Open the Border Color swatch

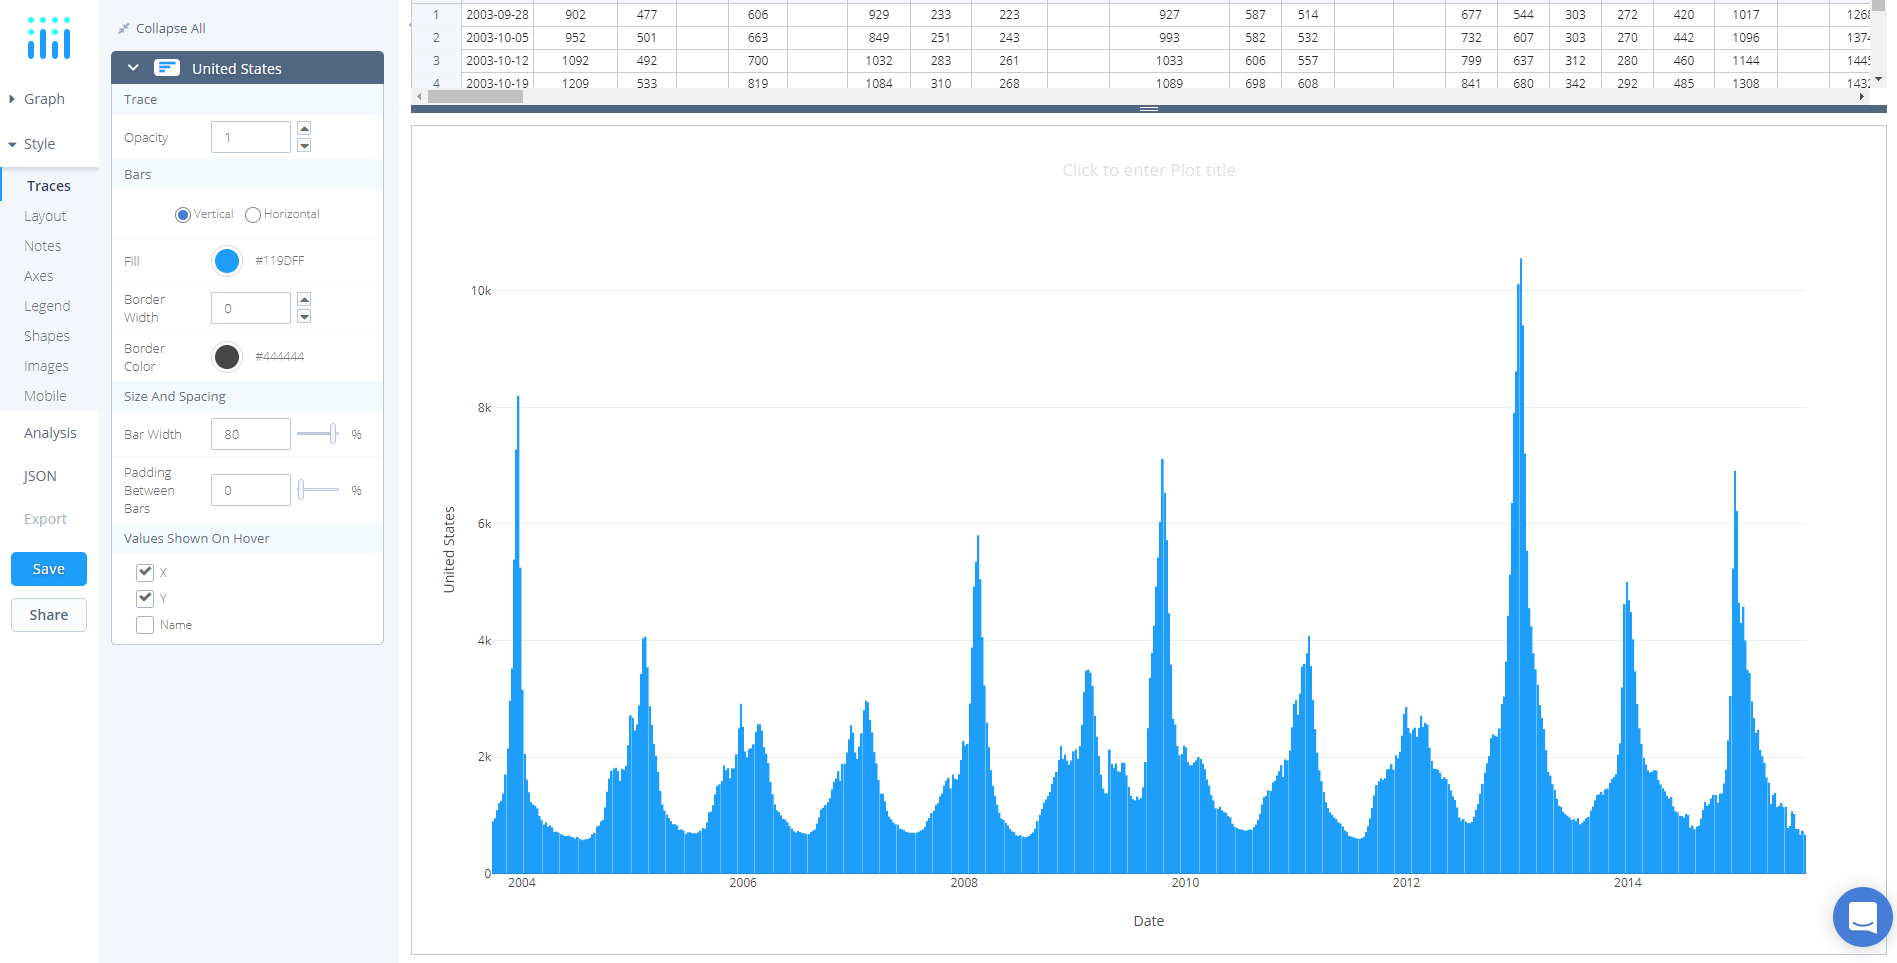227,357
